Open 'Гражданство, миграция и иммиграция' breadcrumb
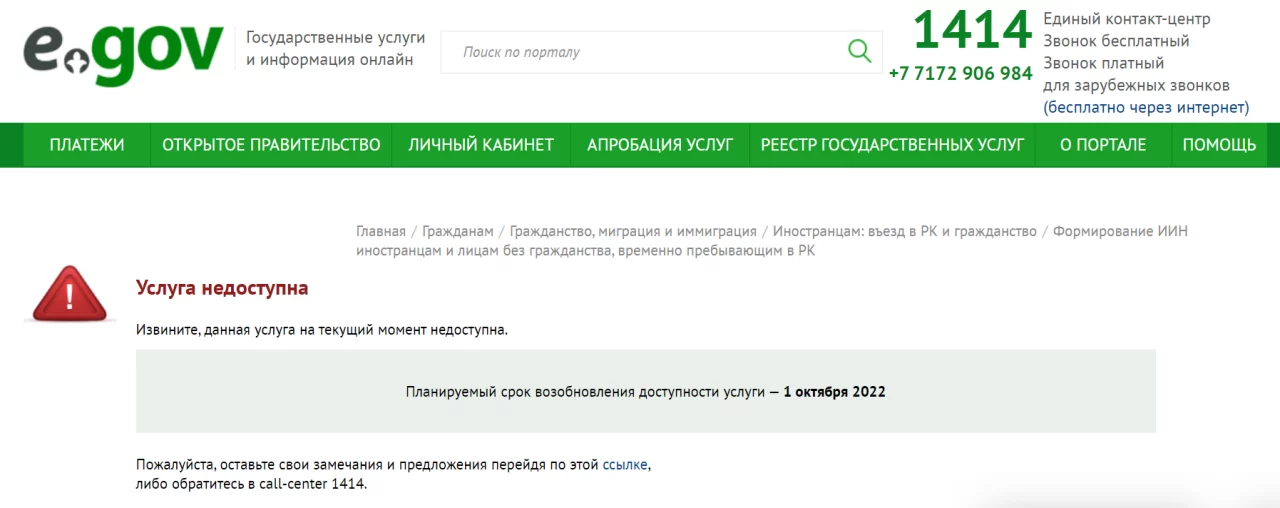The width and height of the screenshot is (1280, 508). [633, 231]
